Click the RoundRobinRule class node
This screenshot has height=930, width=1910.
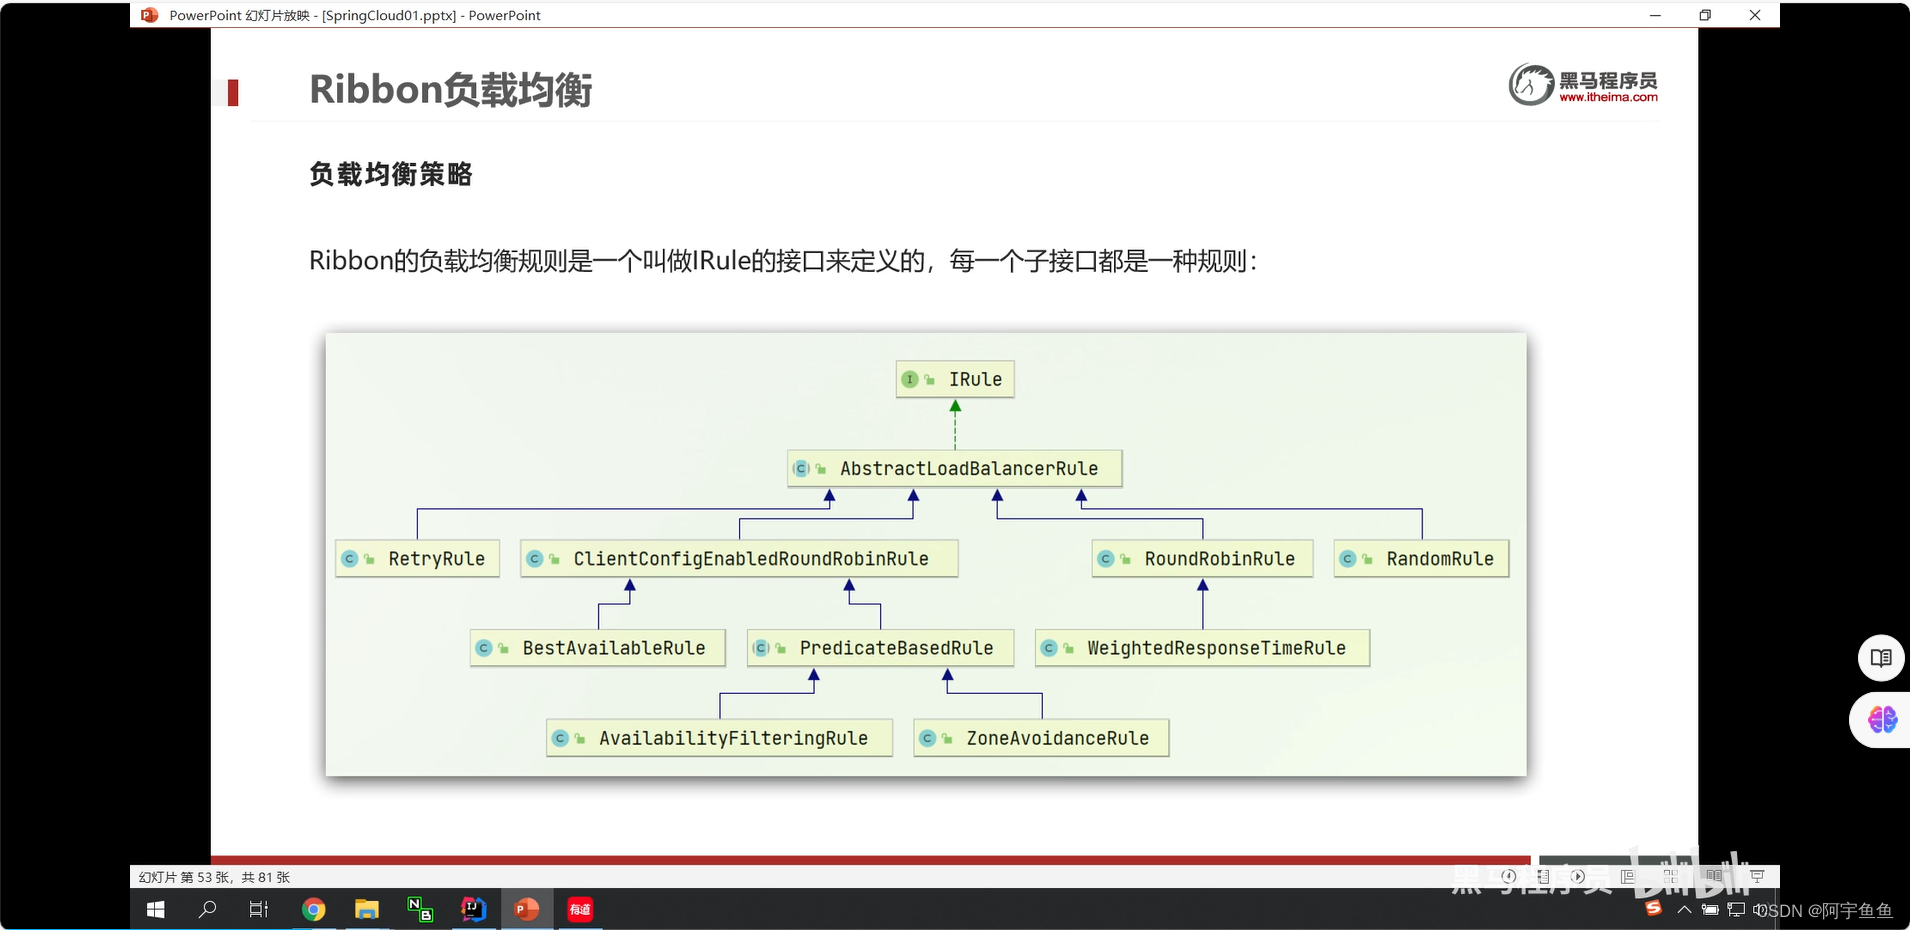pos(1203,558)
